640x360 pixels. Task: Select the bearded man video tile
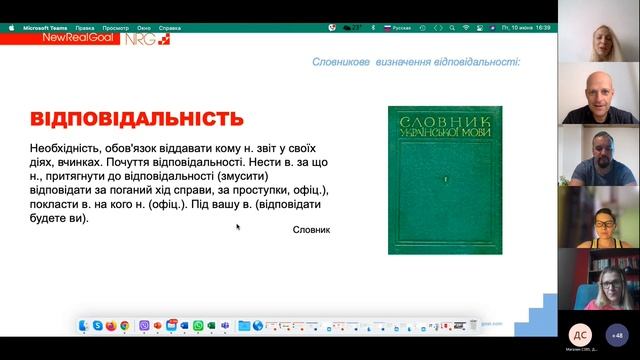pyautogui.click(x=599, y=156)
